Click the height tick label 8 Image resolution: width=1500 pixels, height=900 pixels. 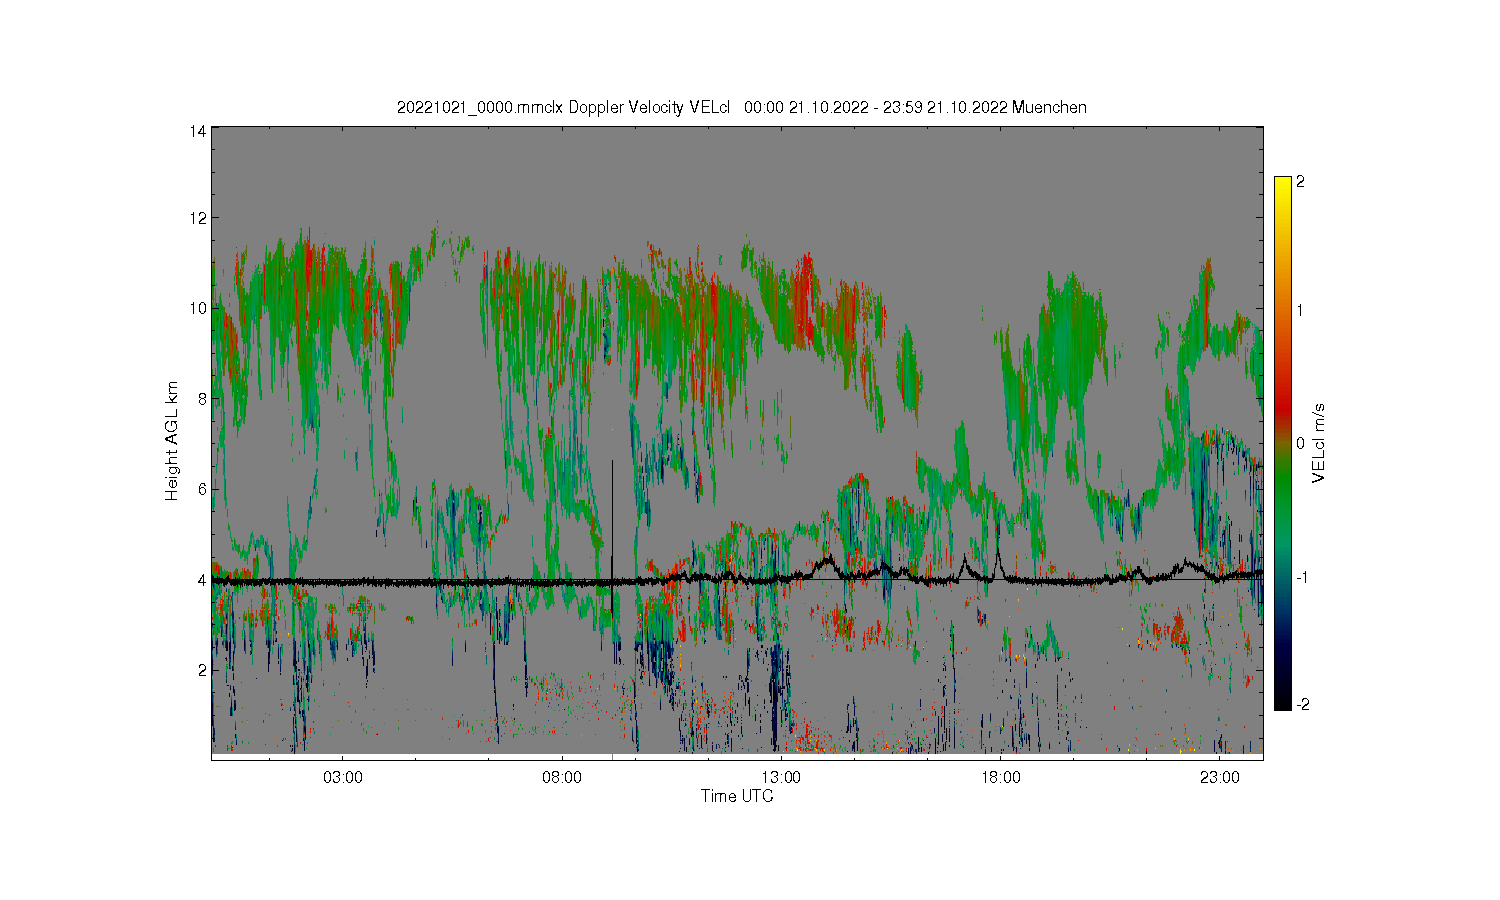point(203,399)
